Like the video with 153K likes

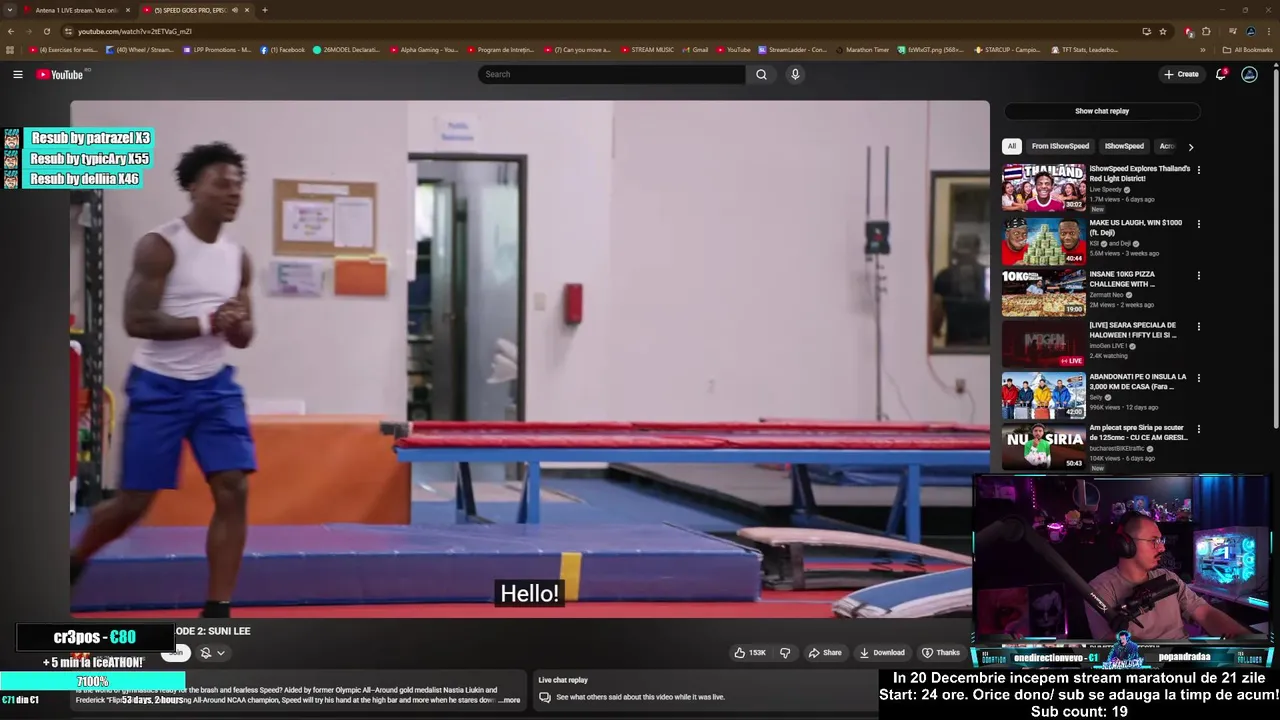click(x=750, y=653)
